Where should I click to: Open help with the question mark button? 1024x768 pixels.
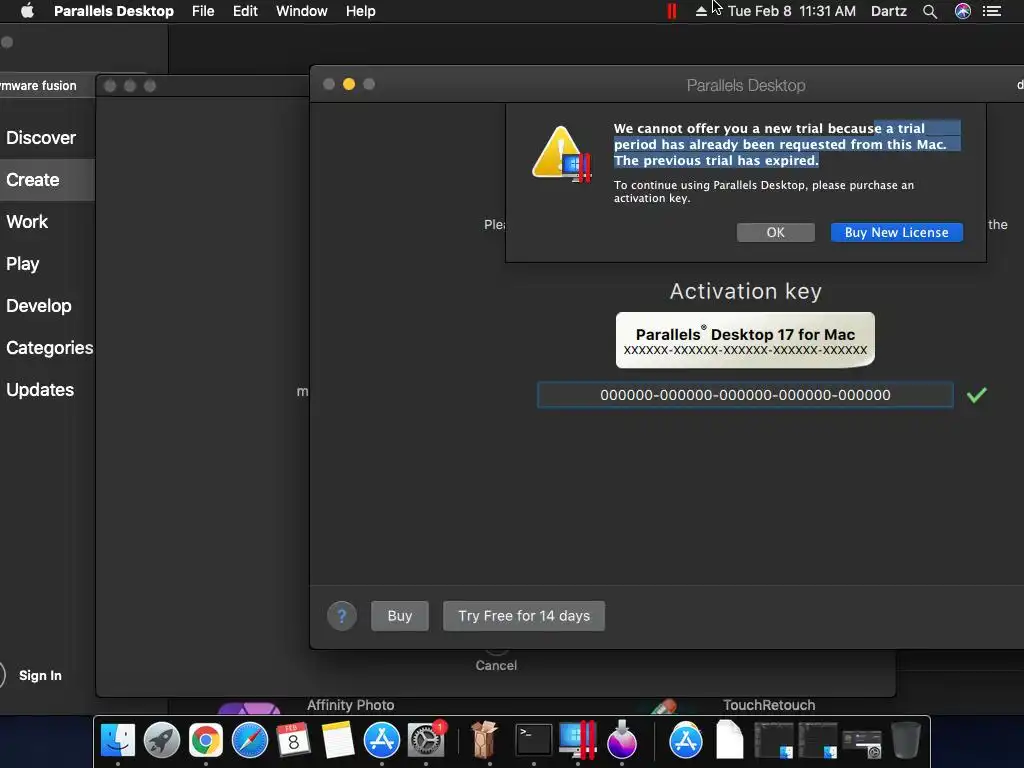pos(342,616)
